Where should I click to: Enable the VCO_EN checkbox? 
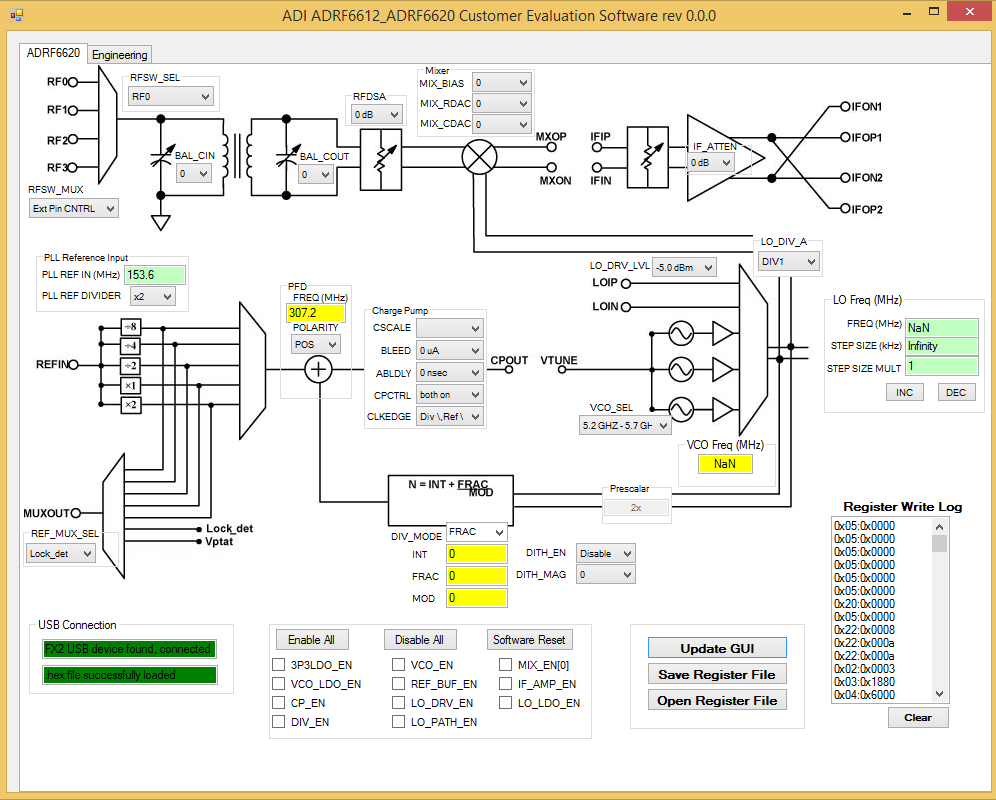click(x=398, y=665)
